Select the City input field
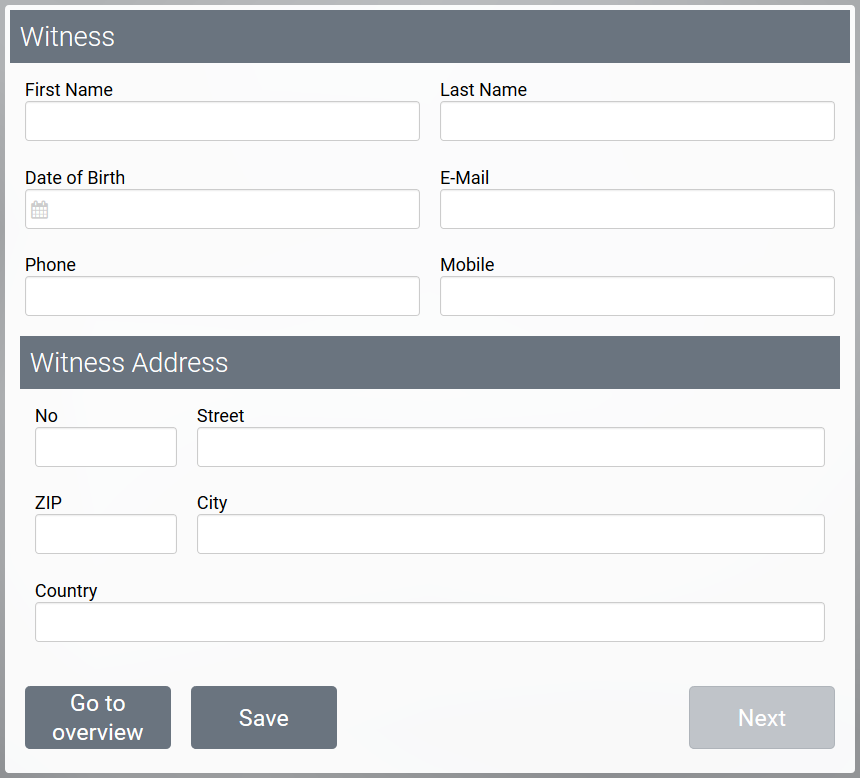Screen dimensions: 860x778 coord(510,534)
